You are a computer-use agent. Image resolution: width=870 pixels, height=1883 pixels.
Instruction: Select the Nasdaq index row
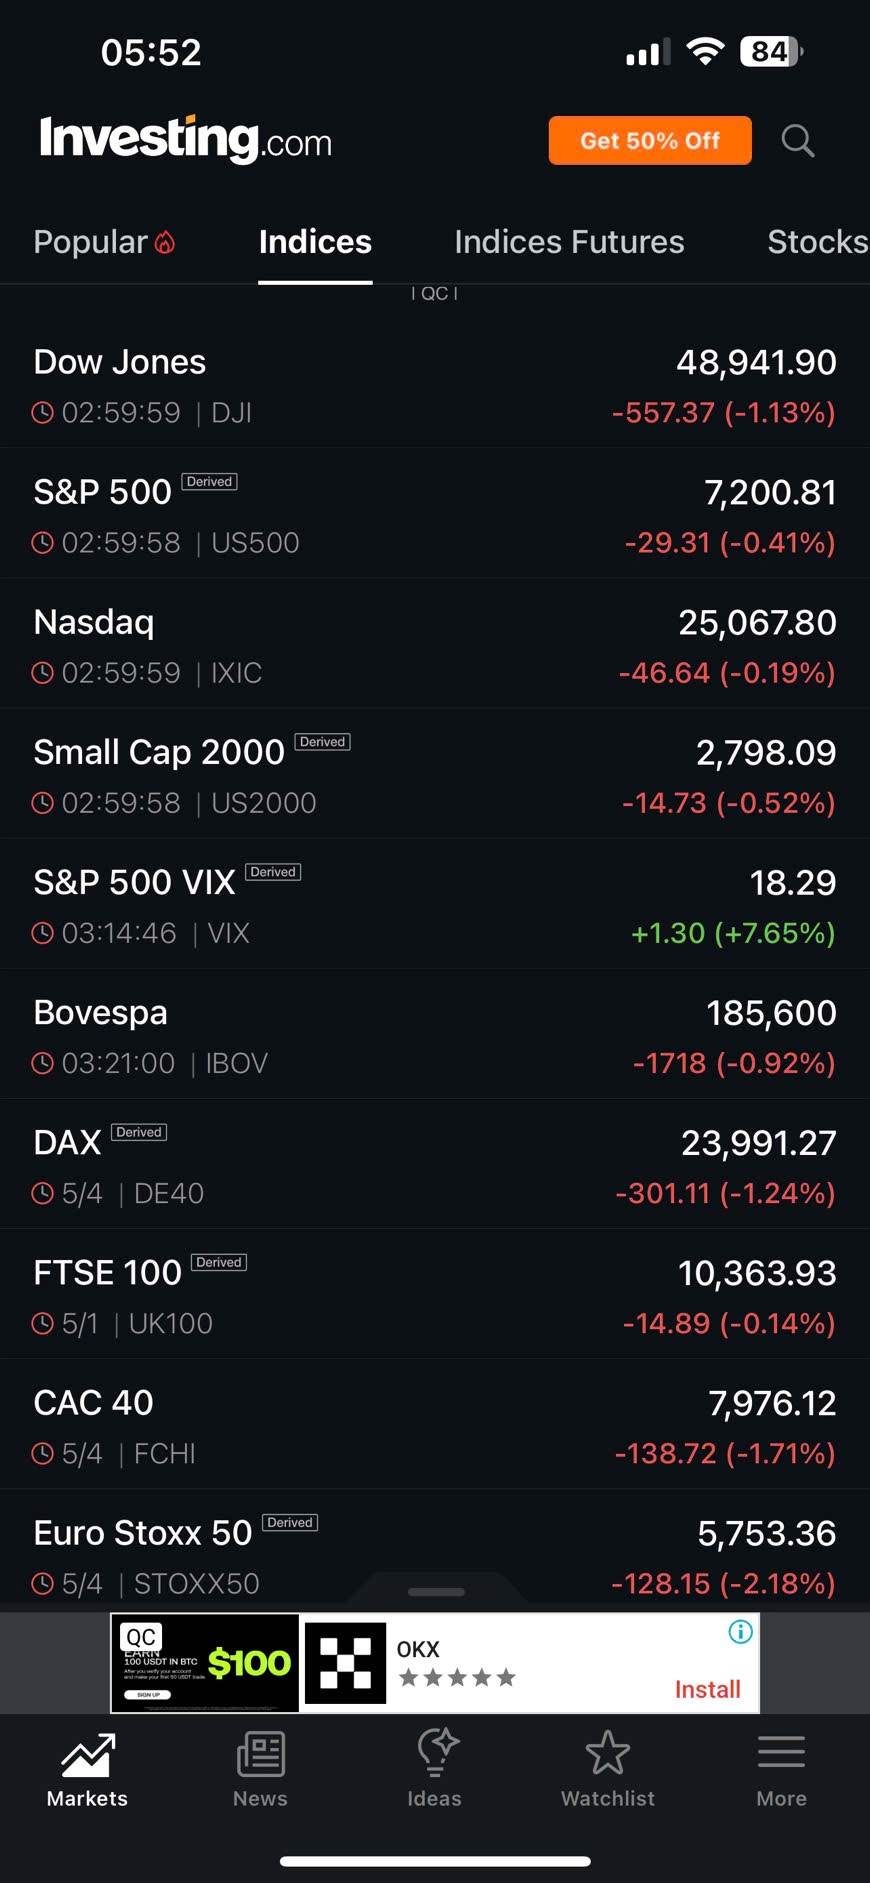(435, 645)
